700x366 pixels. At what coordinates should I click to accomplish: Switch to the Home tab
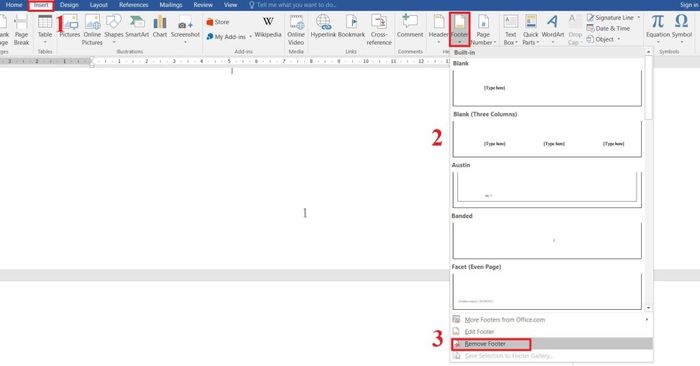[14, 5]
